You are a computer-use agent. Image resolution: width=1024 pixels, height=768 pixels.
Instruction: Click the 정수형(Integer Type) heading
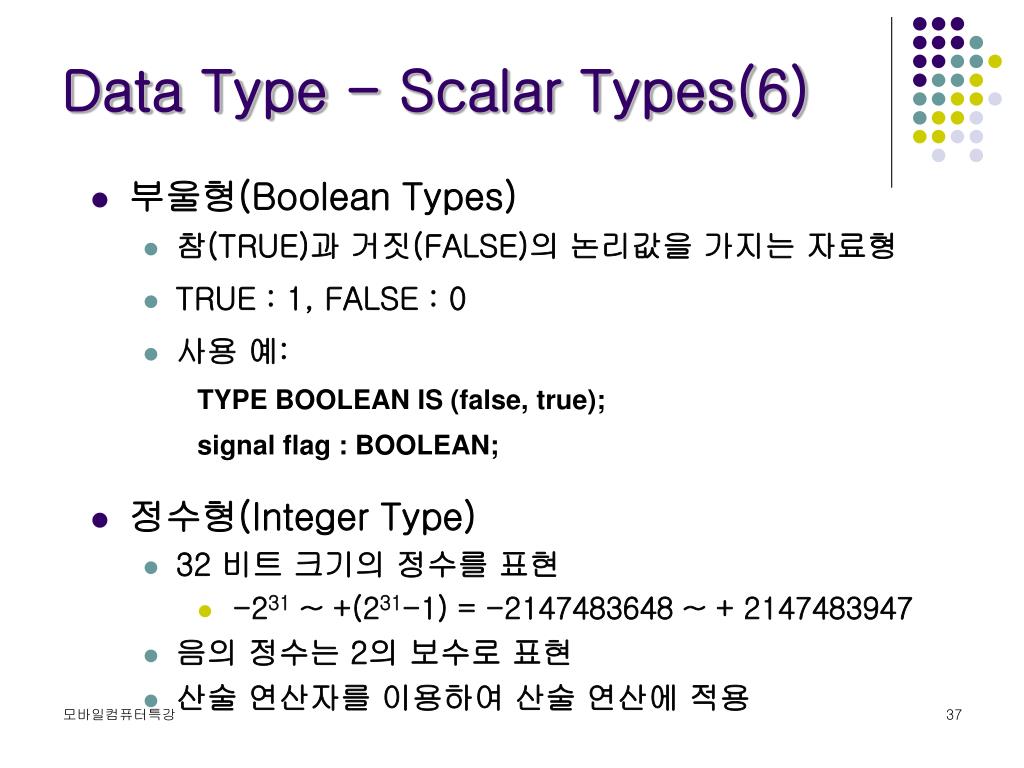pos(302,517)
